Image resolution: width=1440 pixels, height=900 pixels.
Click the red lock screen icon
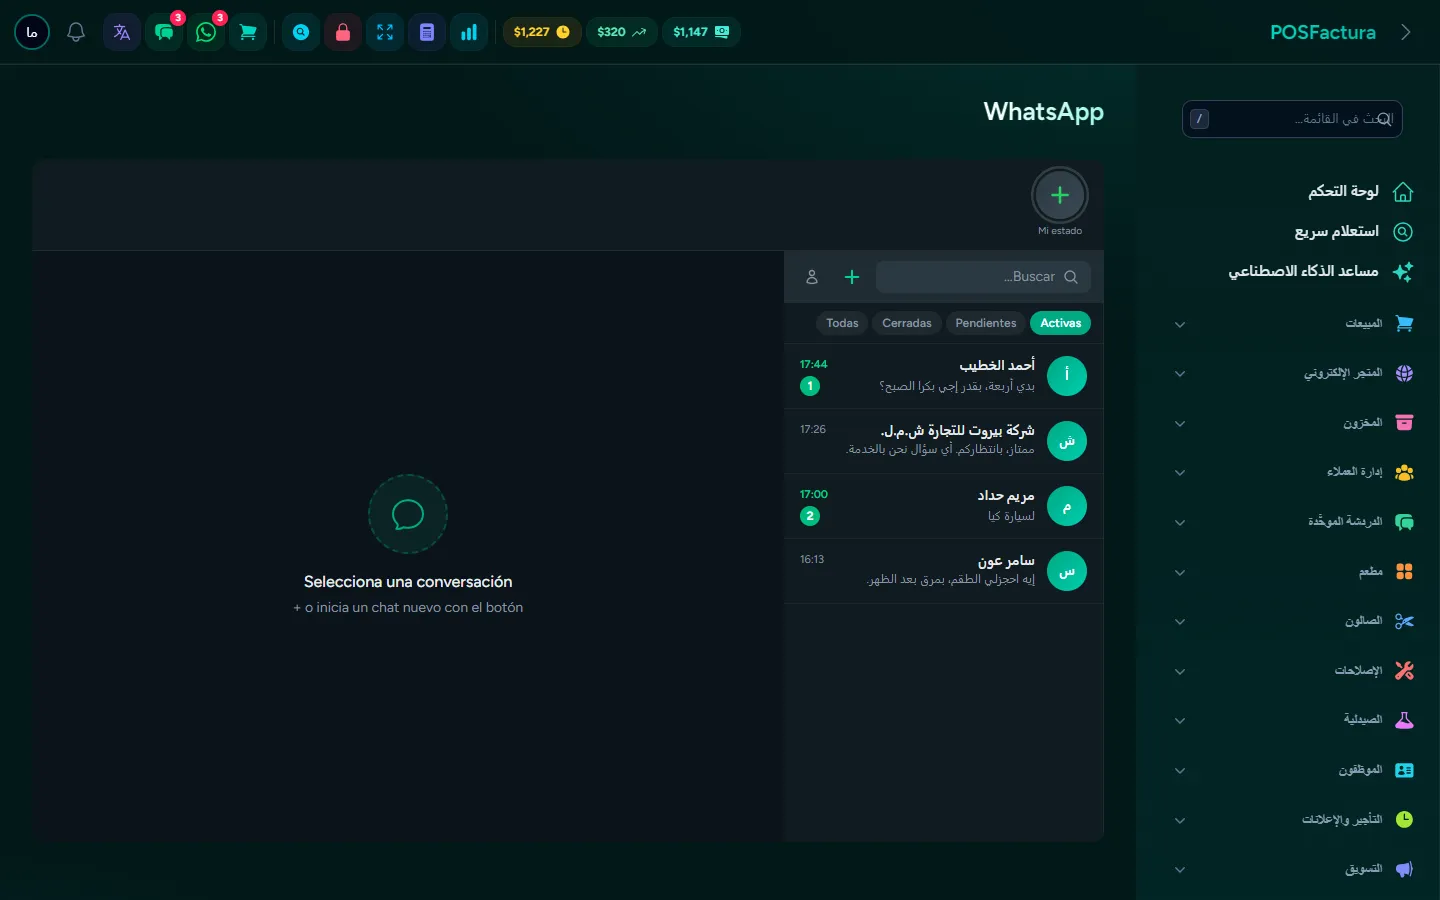click(343, 32)
